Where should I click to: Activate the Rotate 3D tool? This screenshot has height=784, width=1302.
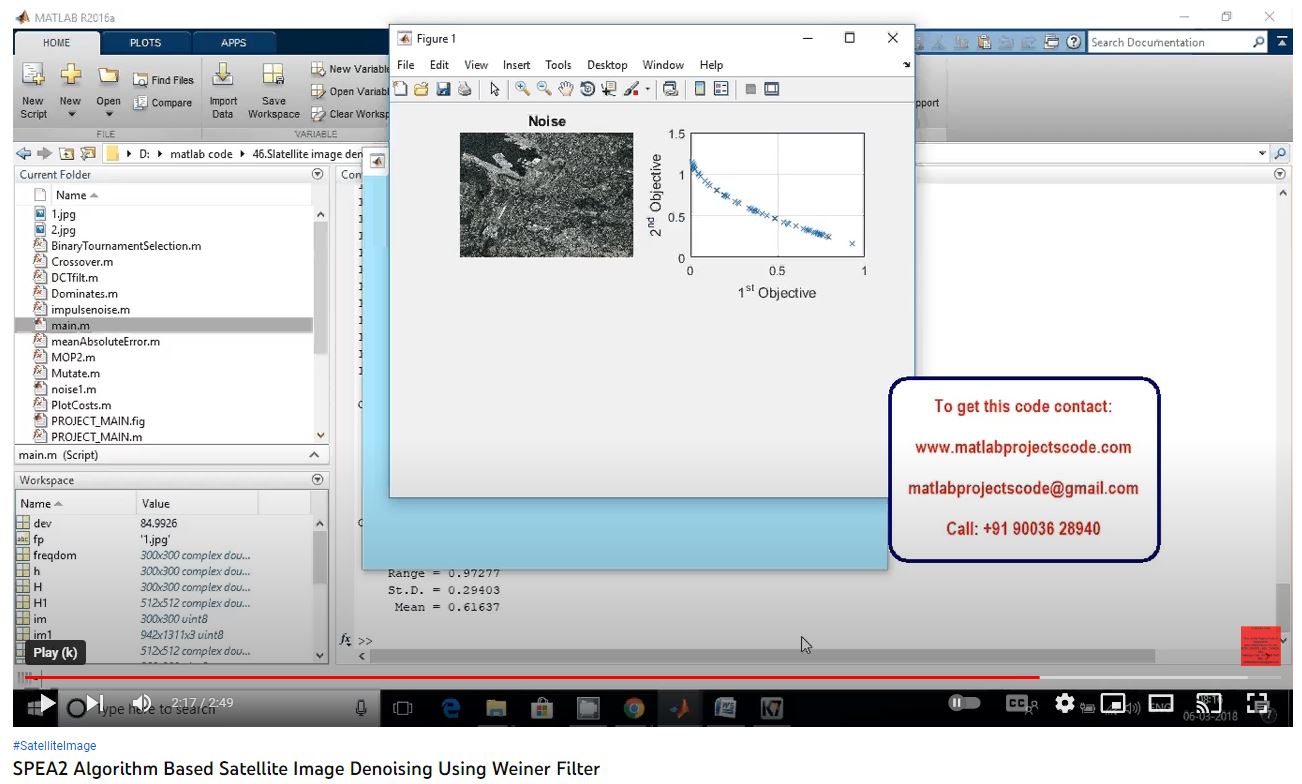pos(587,89)
